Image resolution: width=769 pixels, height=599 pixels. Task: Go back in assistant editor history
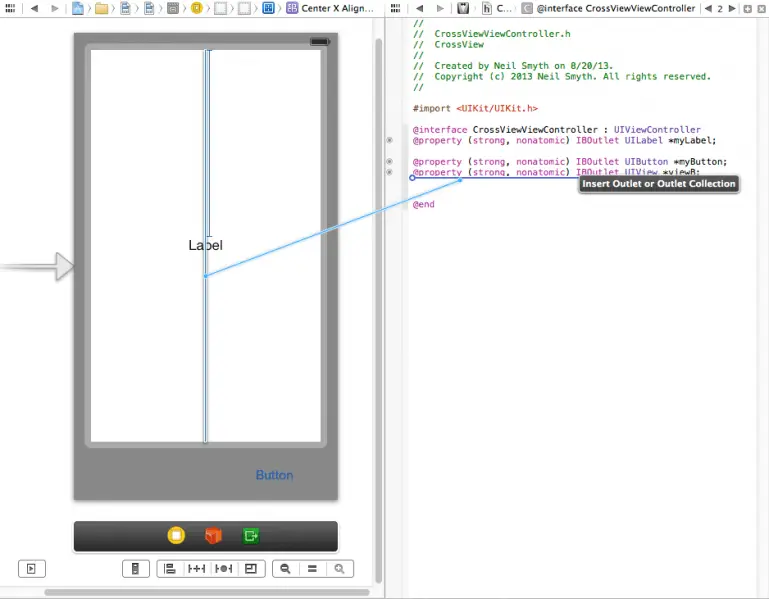(419, 8)
